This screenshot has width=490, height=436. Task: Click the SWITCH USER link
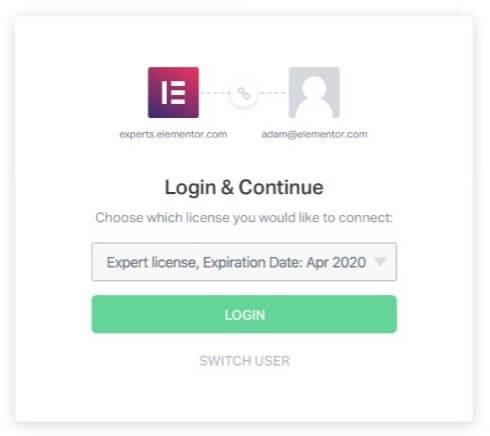click(244, 361)
